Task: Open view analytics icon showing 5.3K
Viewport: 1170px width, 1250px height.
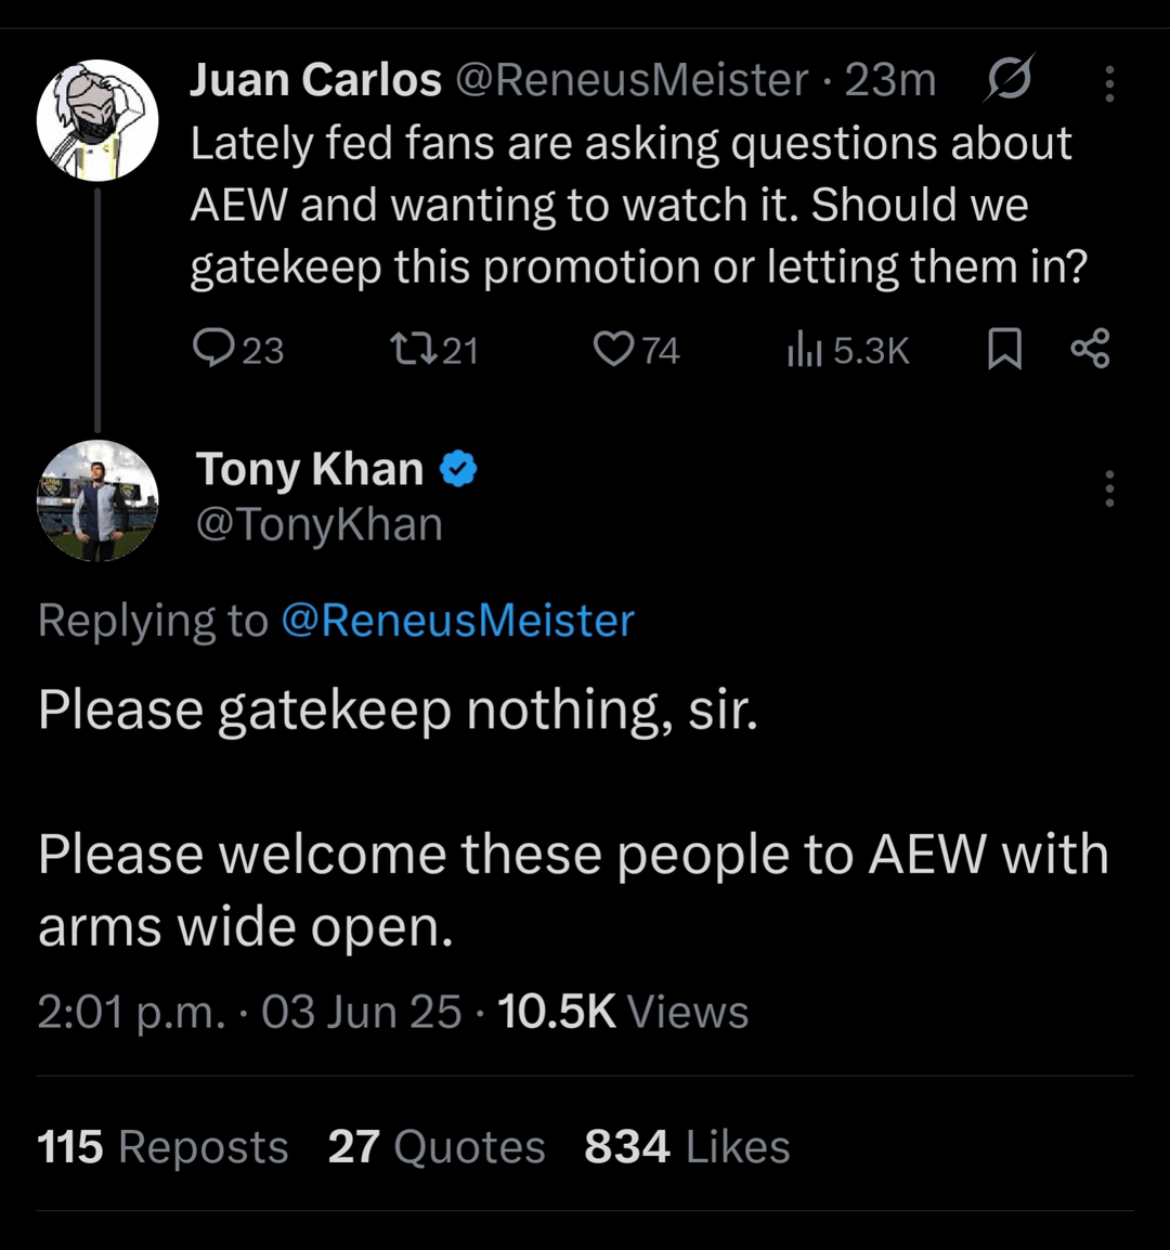Action: click(x=804, y=349)
